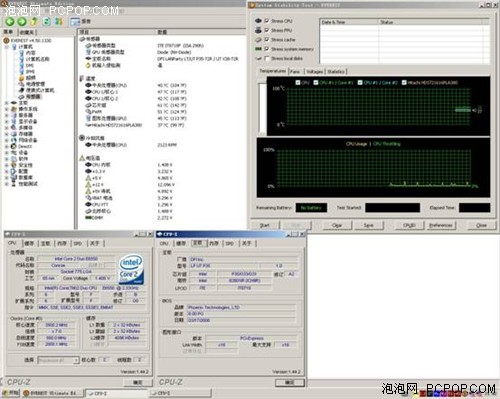Select the performance test hourglass tree icon

(x=14, y=184)
